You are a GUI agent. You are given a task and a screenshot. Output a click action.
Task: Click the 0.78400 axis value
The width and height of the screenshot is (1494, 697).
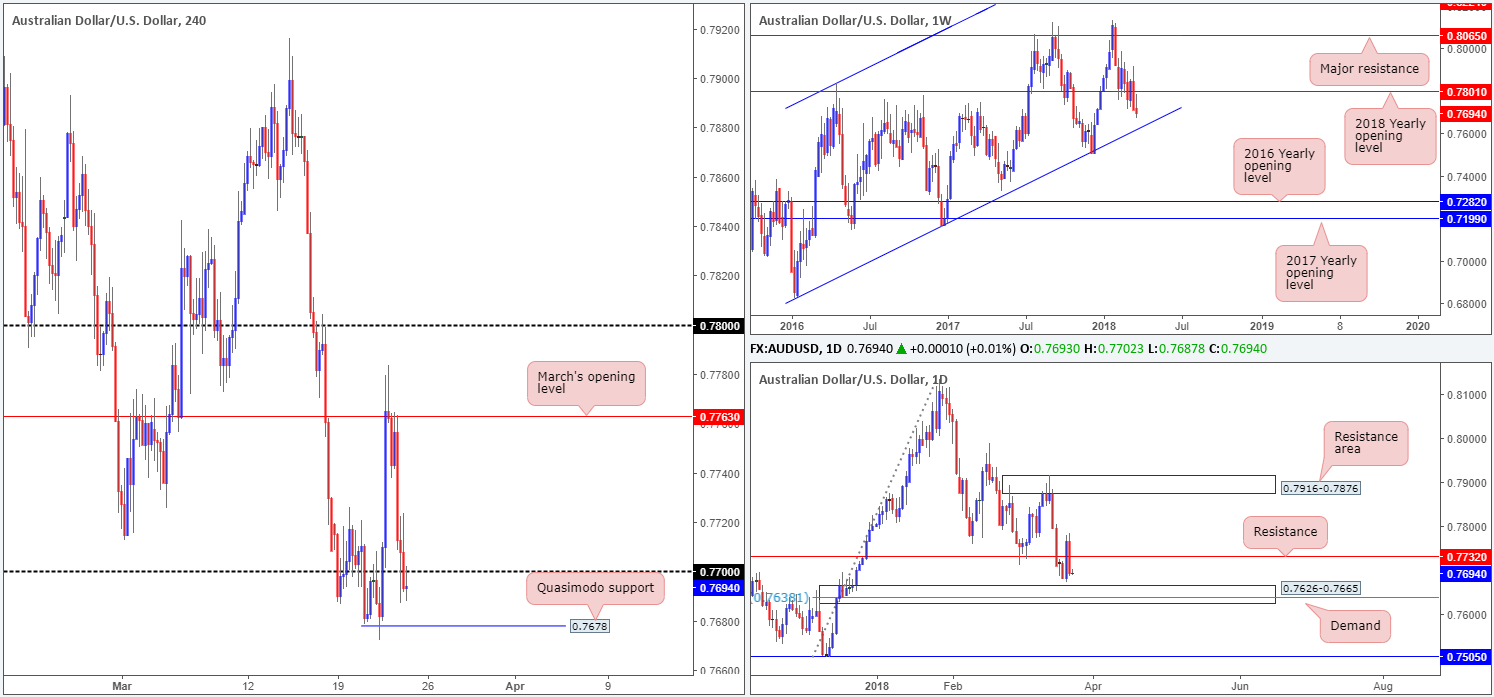click(720, 227)
